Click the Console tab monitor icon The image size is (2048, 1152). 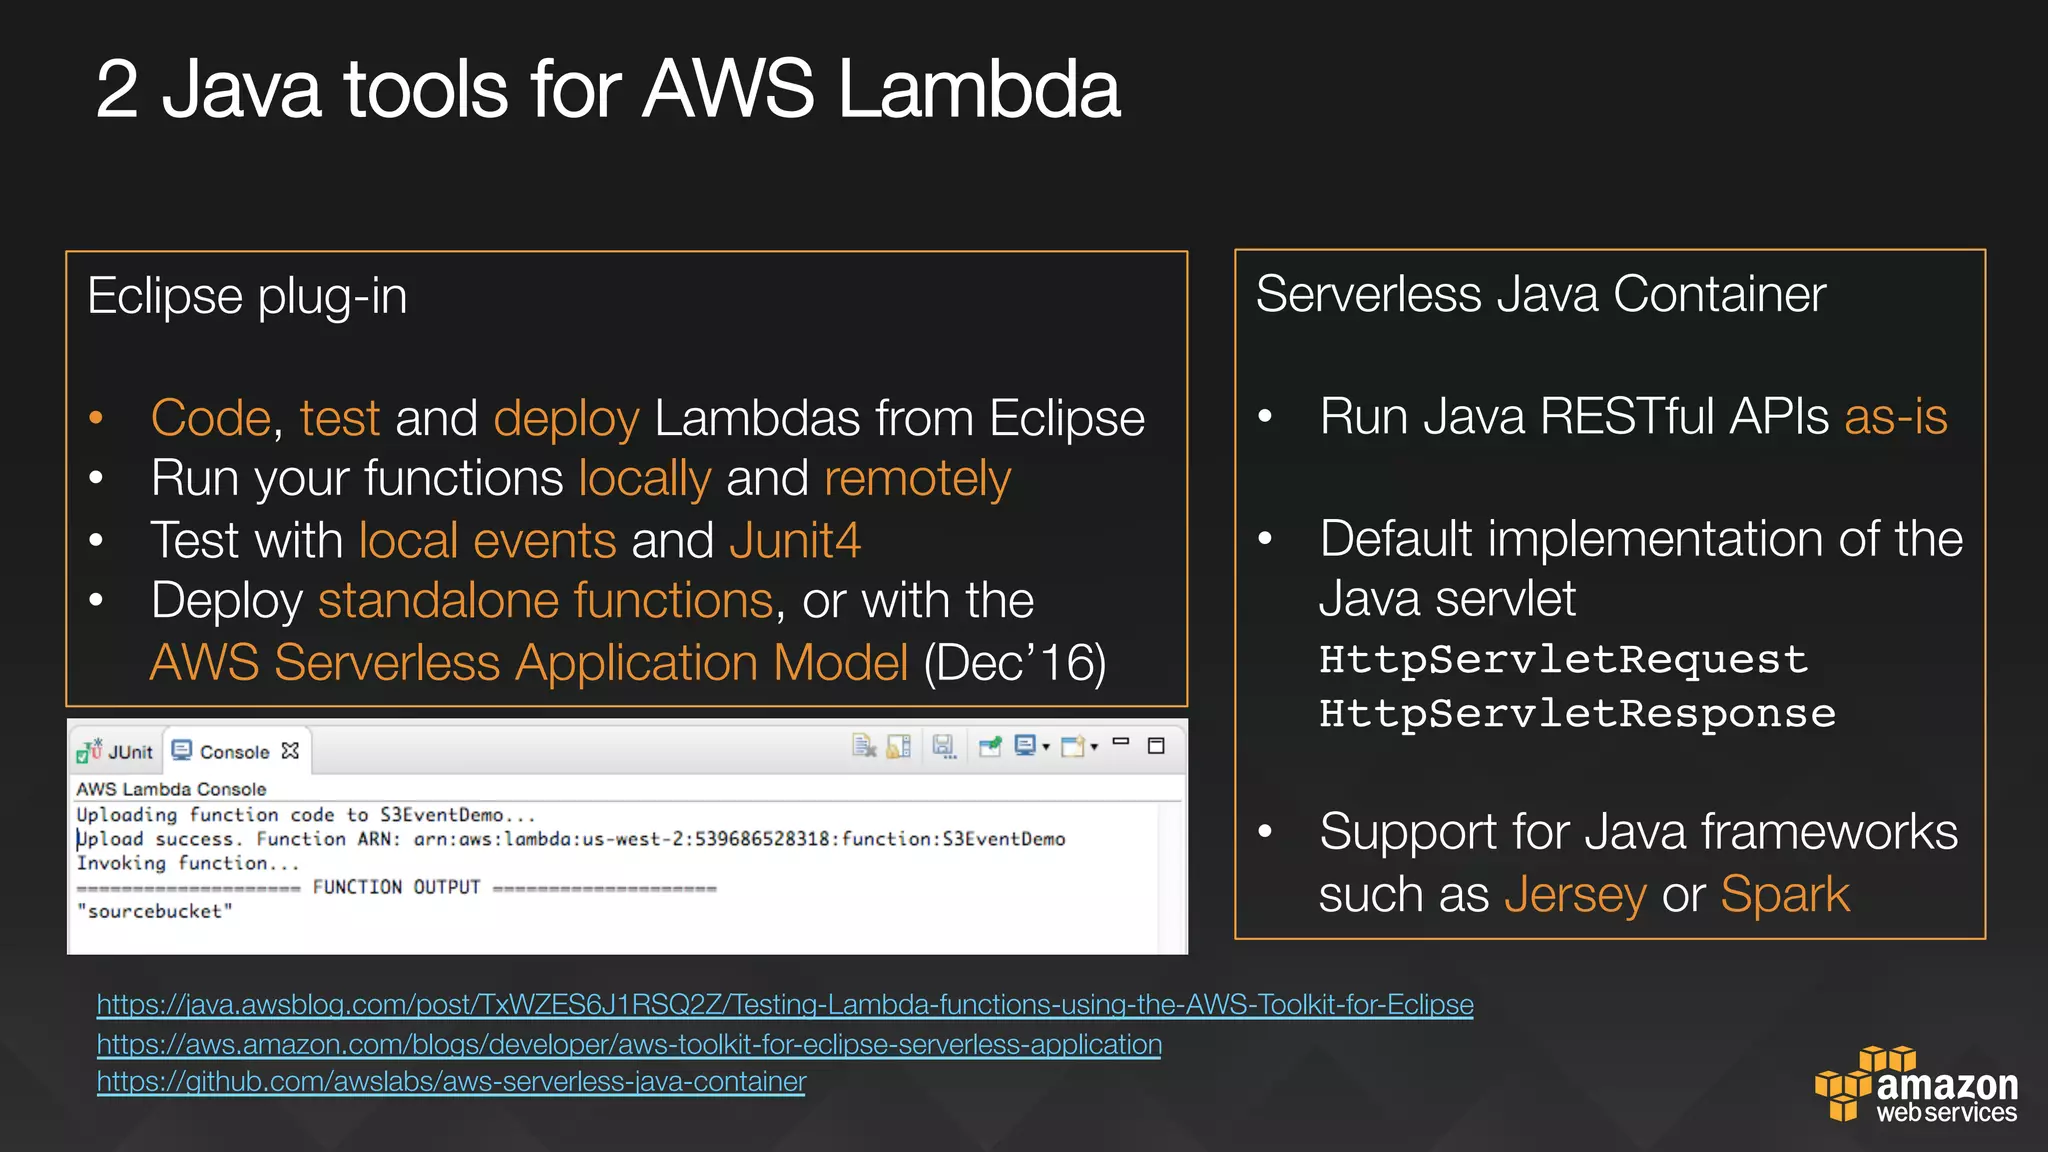click(182, 751)
